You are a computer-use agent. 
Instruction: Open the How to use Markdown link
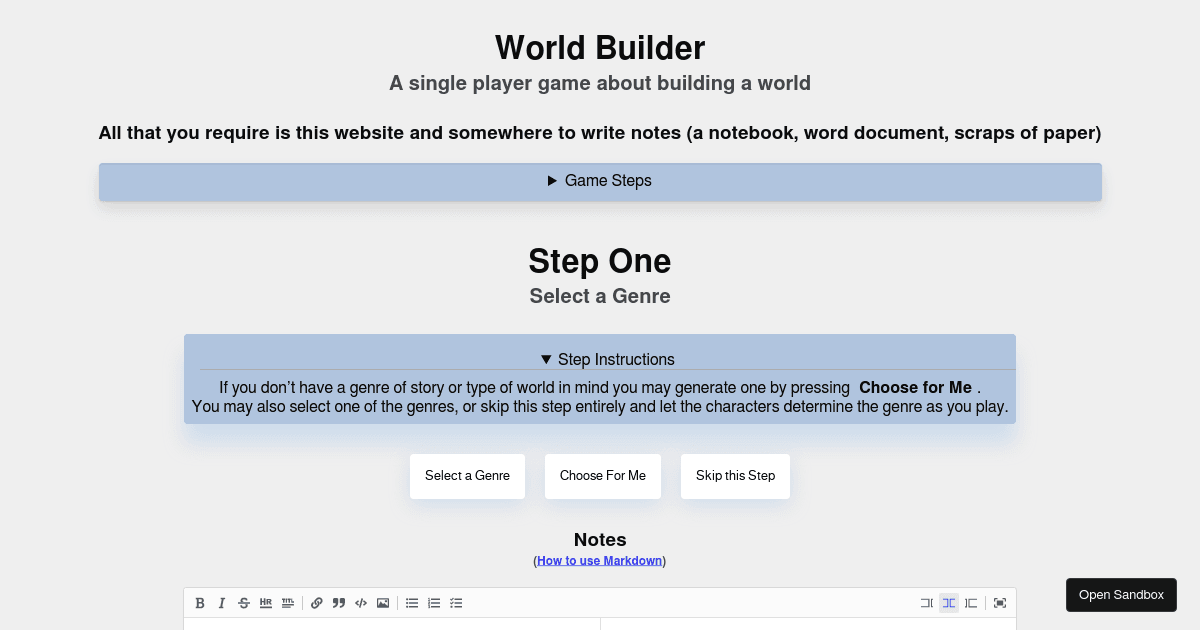[x=598, y=560]
